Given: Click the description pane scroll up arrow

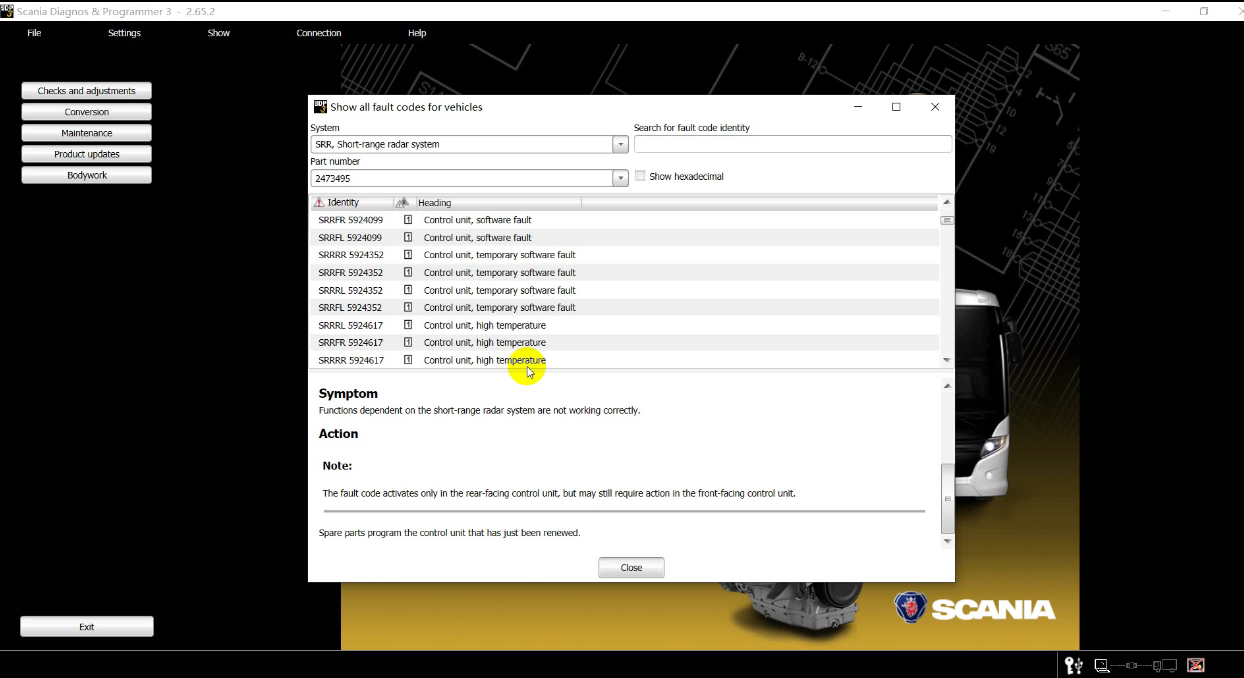Looking at the screenshot, I should (x=948, y=386).
